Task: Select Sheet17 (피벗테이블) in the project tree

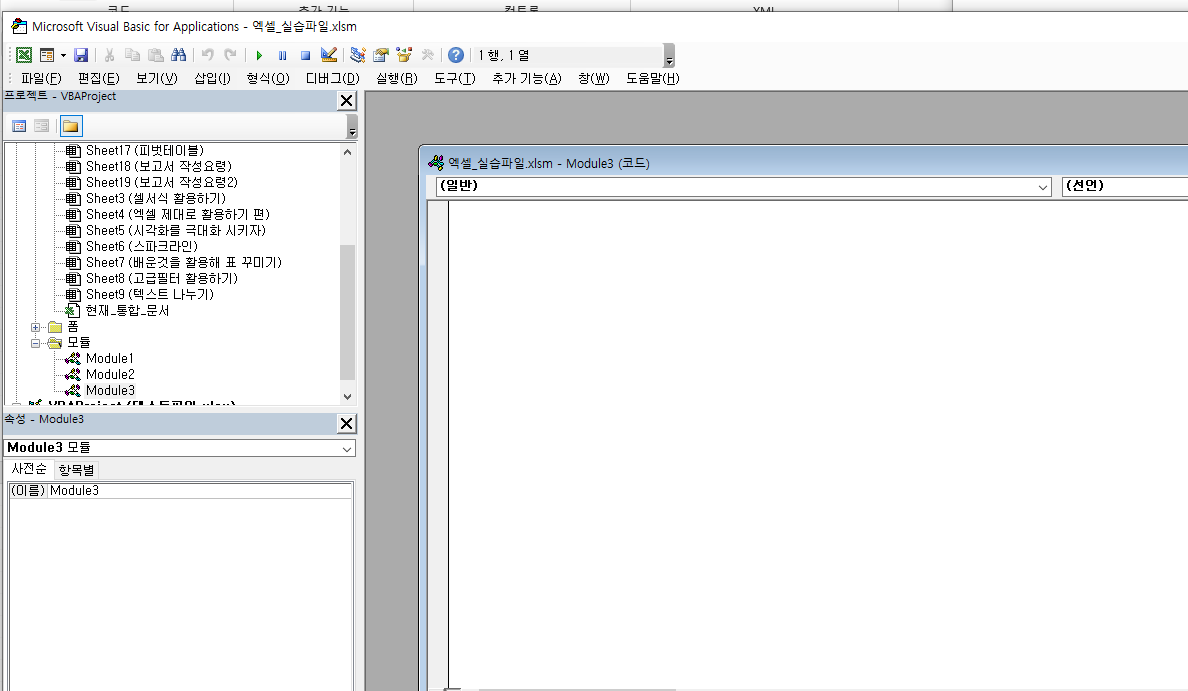Action: [x=145, y=151]
